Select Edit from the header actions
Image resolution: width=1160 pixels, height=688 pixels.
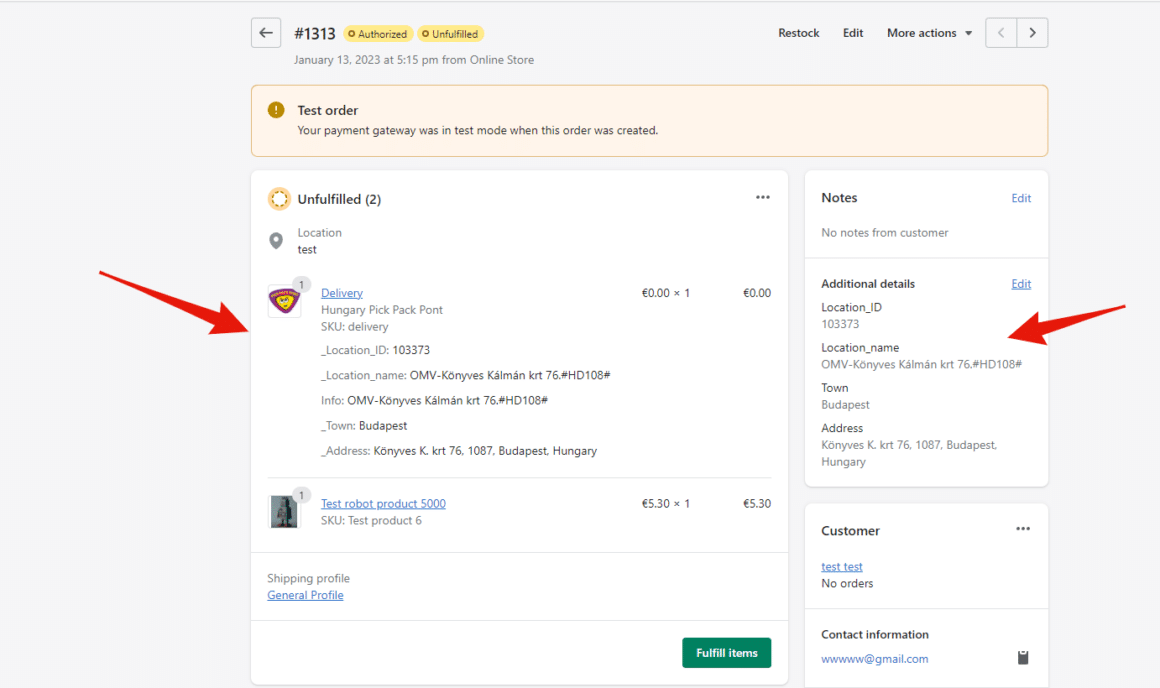click(853, 32)
